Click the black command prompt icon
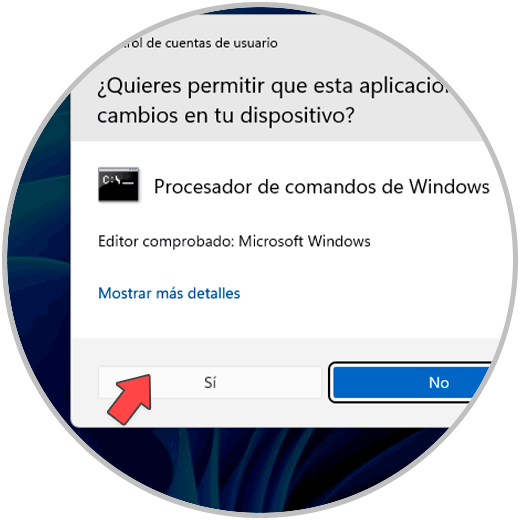Viewport: 520px width, 520px height. coord(118,184)
